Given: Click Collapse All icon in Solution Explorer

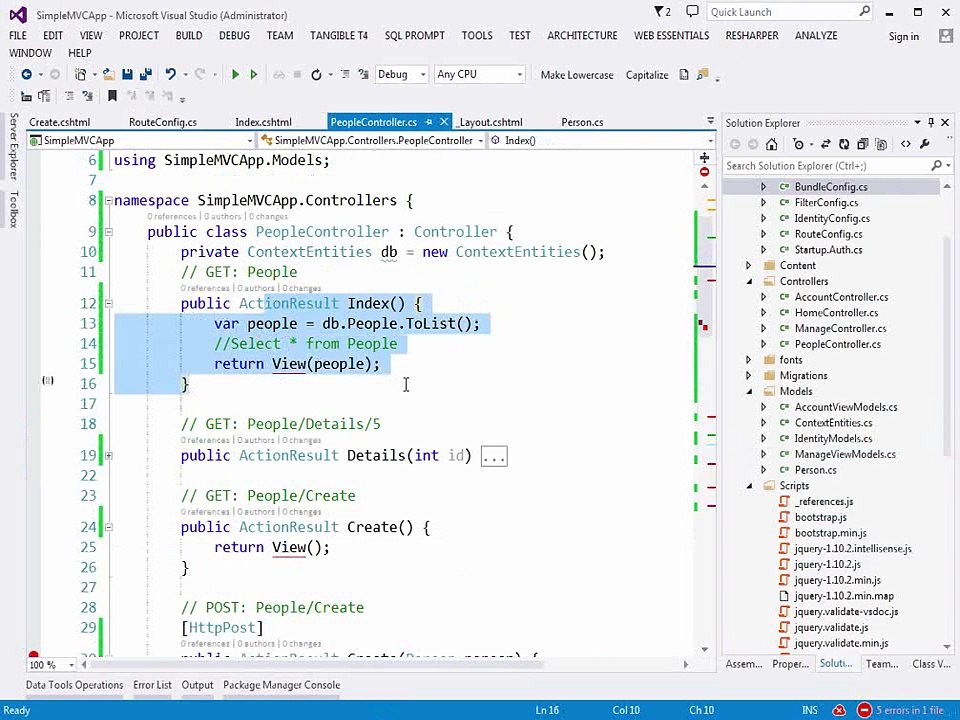Looking at the screenshot, I should [x=863, y=144].
